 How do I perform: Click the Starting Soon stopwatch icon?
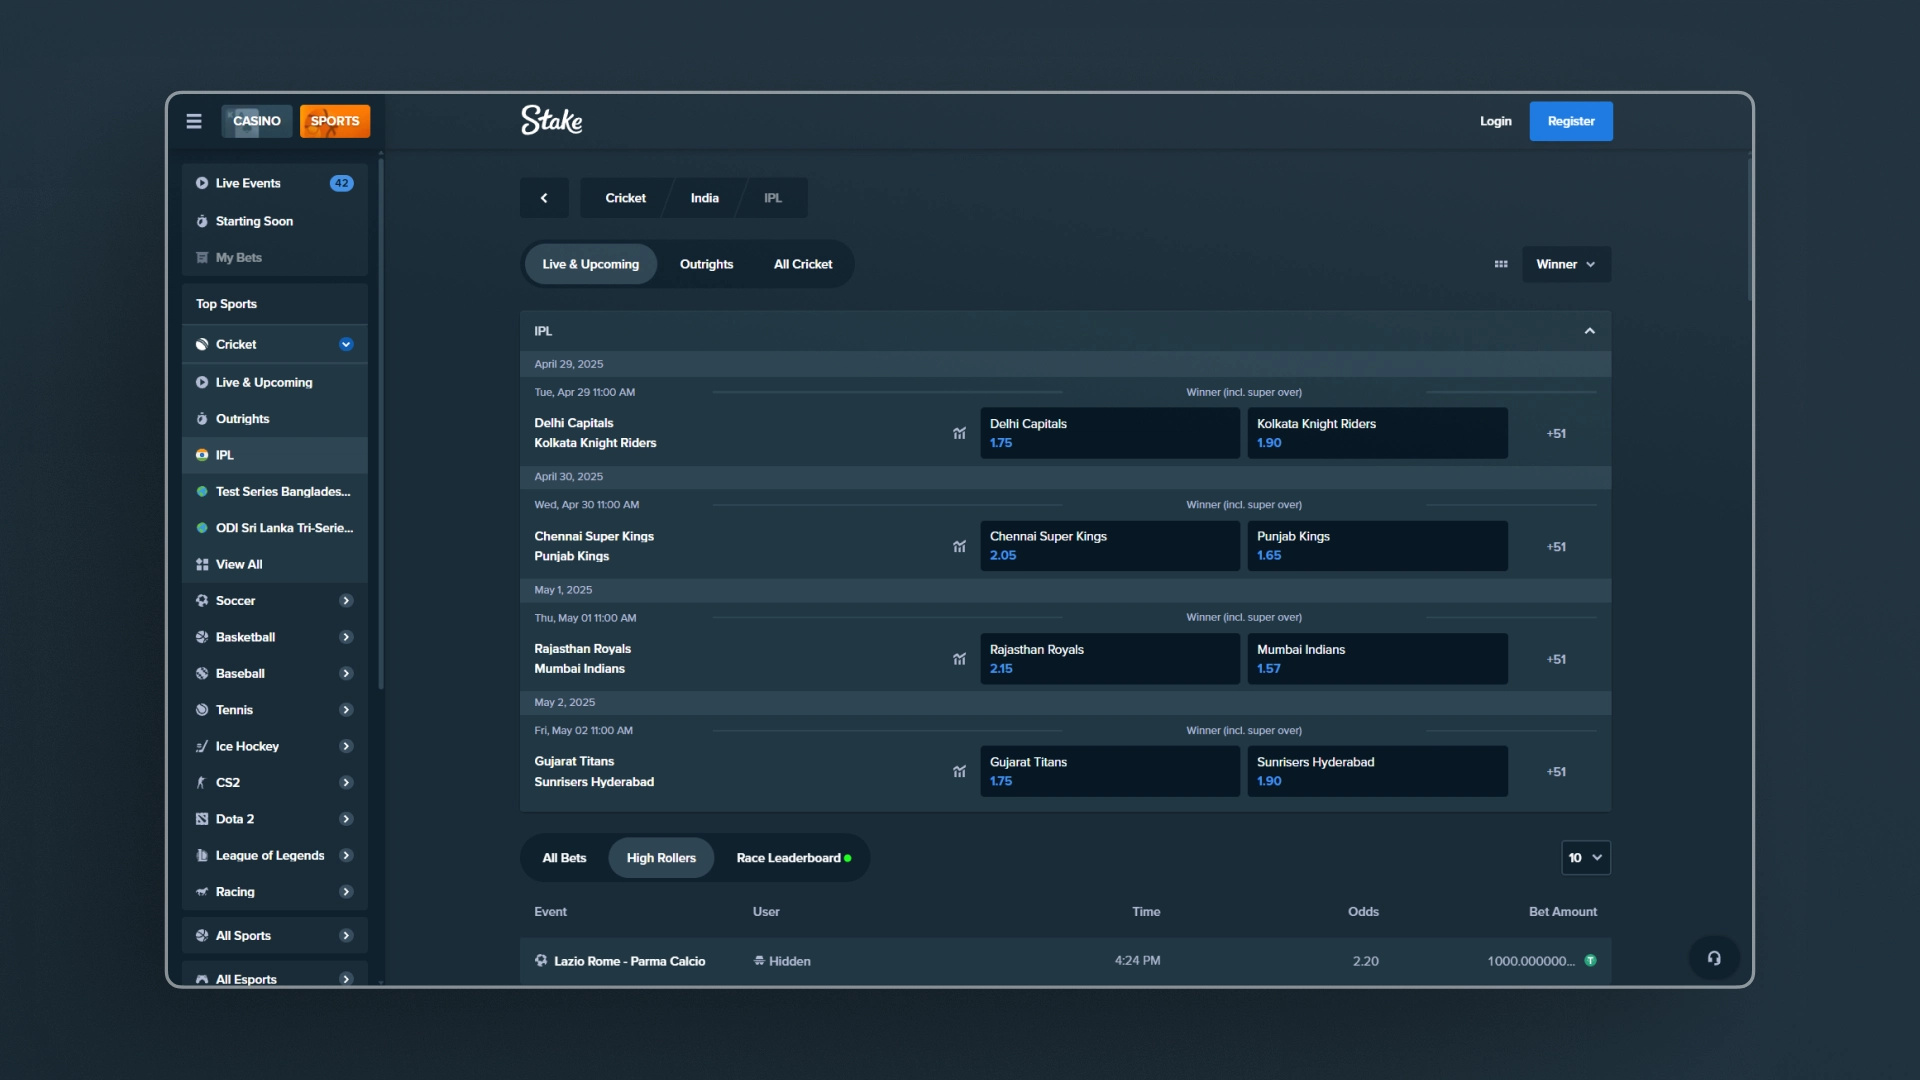pos(202,221)
